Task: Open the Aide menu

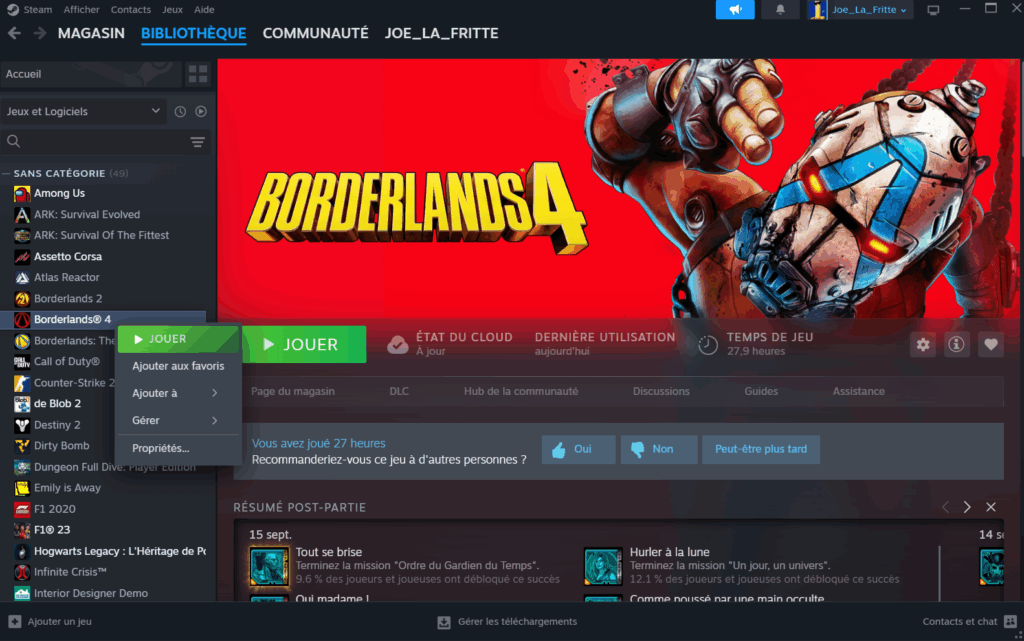Action: (x=204, y=10)
